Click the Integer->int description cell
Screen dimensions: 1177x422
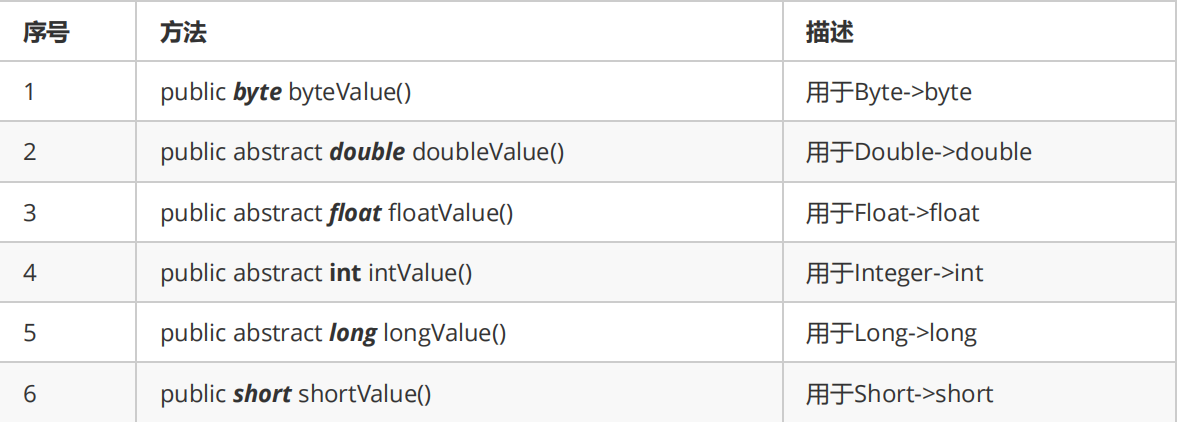point(980,273)
